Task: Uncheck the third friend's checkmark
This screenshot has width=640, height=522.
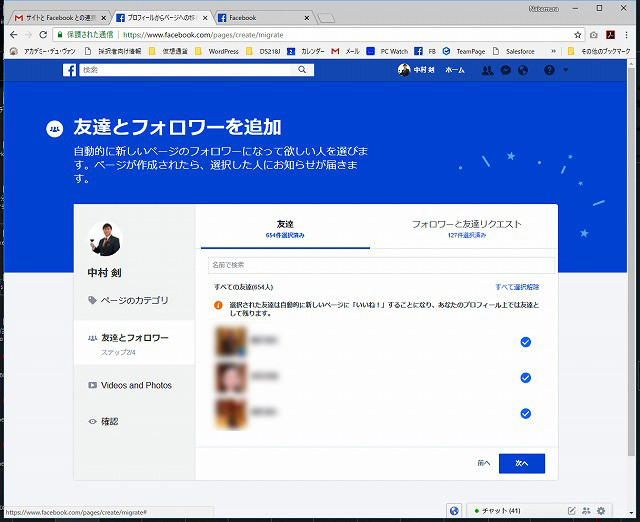Action: tap(525, 413)
